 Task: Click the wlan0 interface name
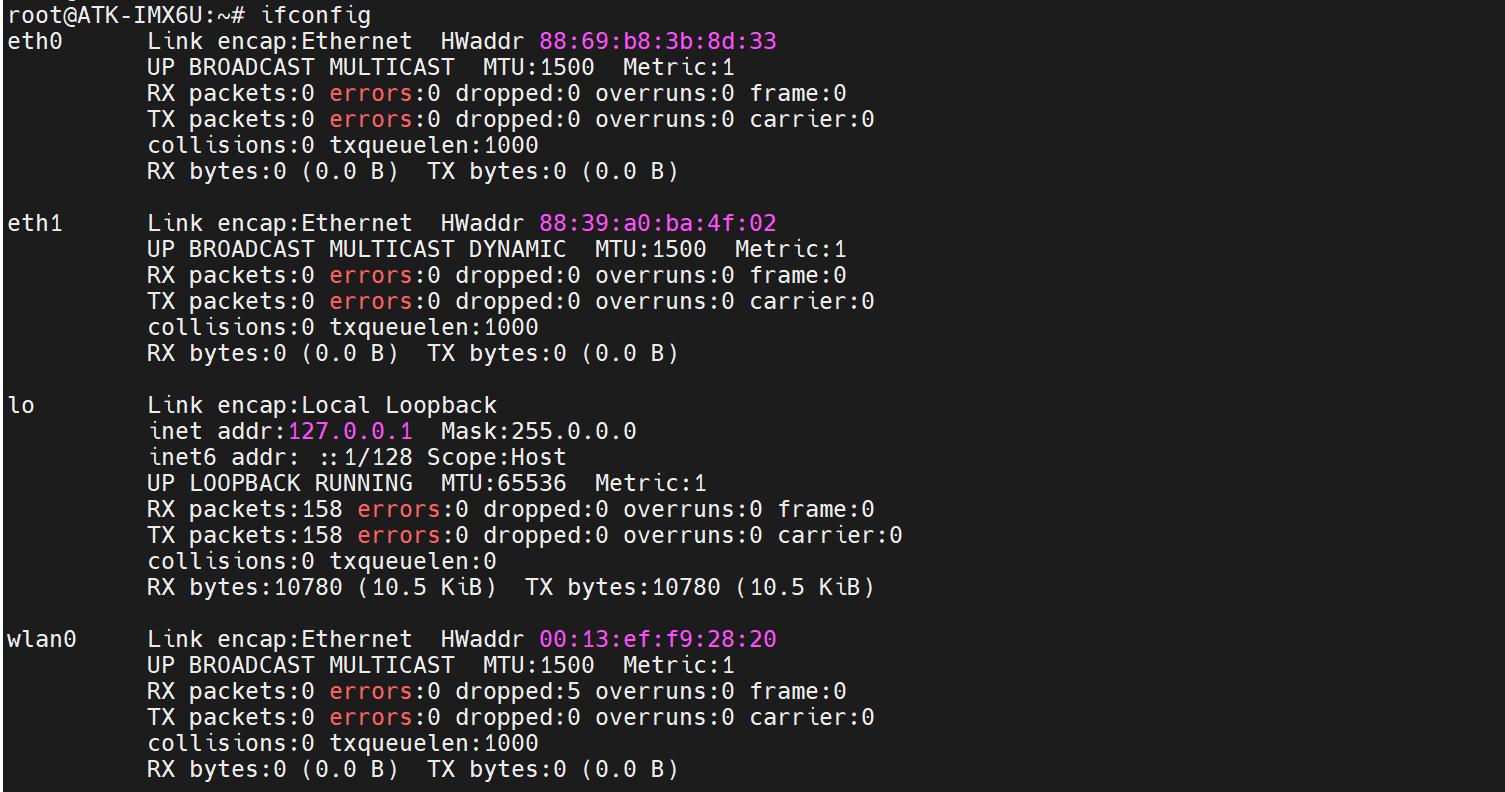click(42, 639)
